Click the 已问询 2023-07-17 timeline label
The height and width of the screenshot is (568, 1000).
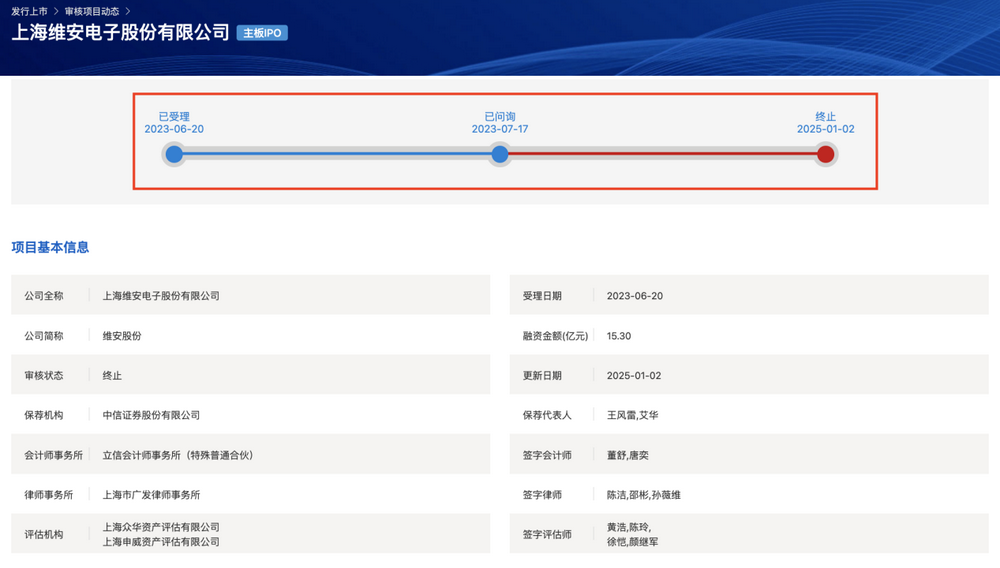pos(500,123)
